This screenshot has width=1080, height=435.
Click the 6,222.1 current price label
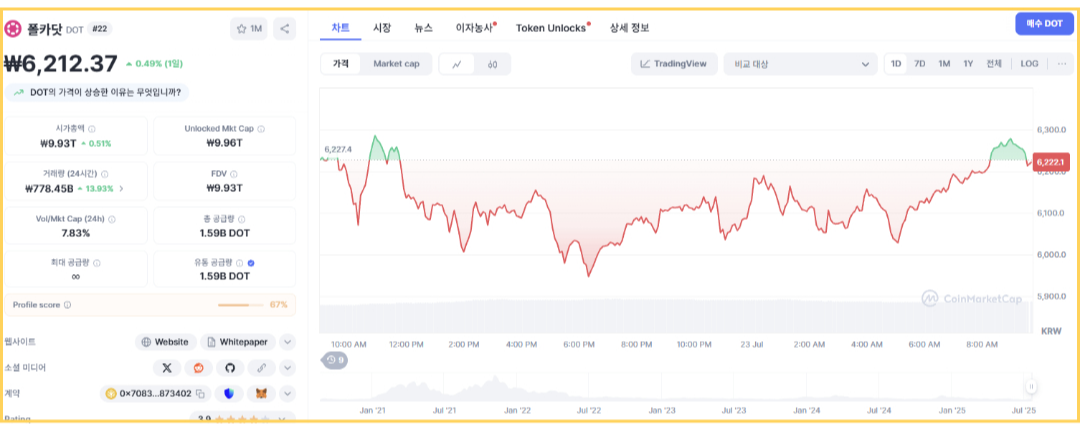pos(1050,162)
